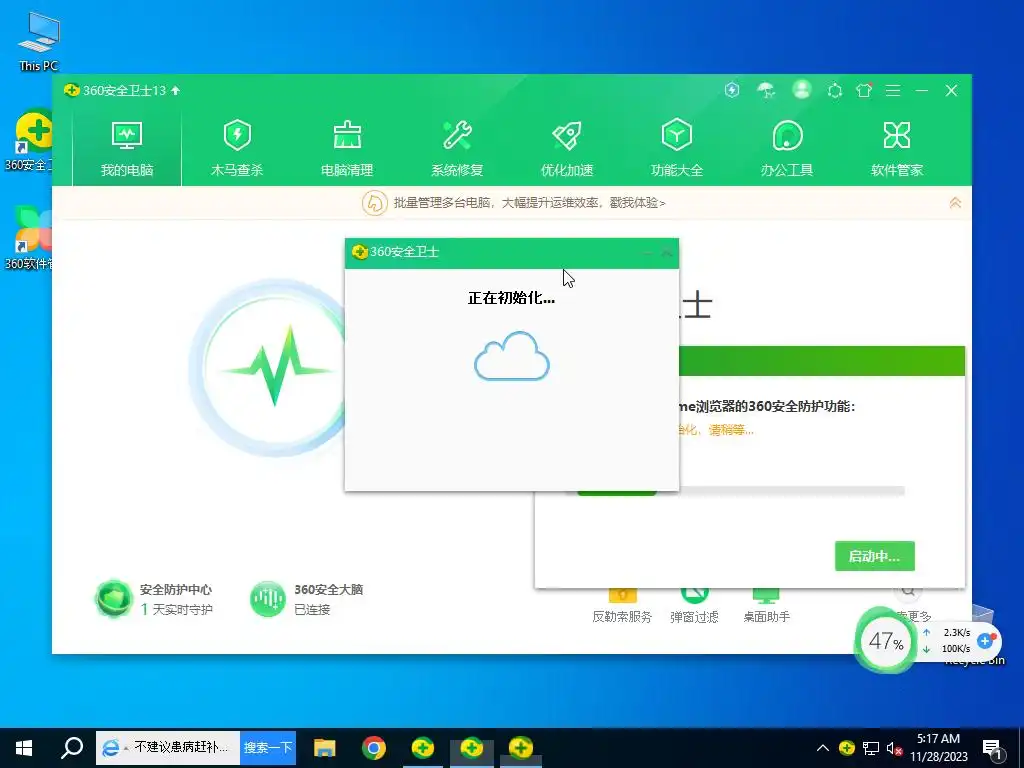1024x768 pixels.
Task: Show hidden tray icons chevron
Action: pos(823,748)
